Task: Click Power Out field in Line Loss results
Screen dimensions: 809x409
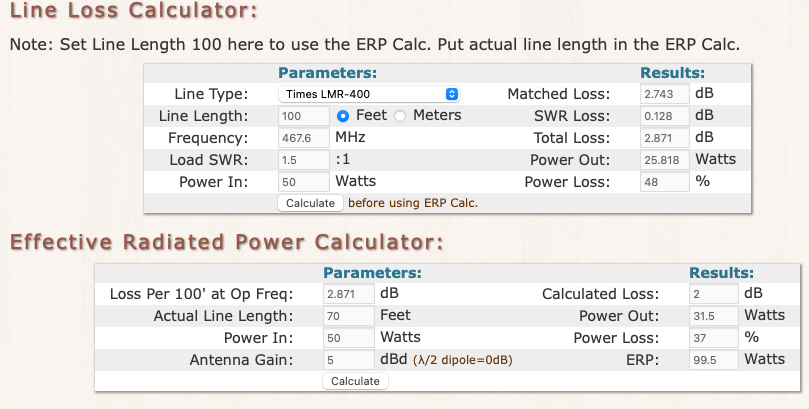Action: point(664,160)
